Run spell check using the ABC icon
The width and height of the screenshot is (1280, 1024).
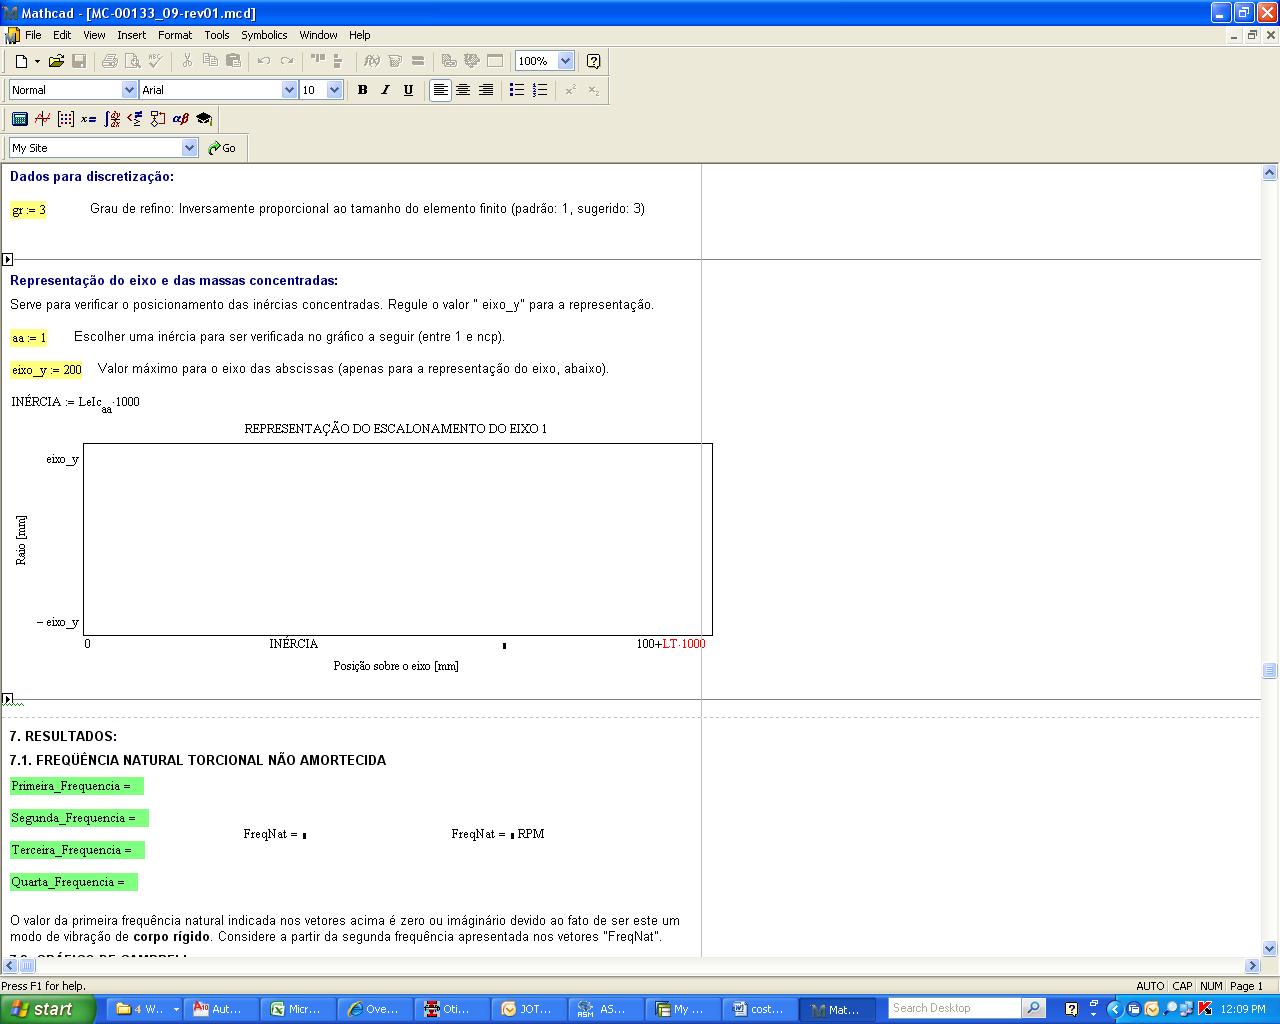click(x=155, y=61)
